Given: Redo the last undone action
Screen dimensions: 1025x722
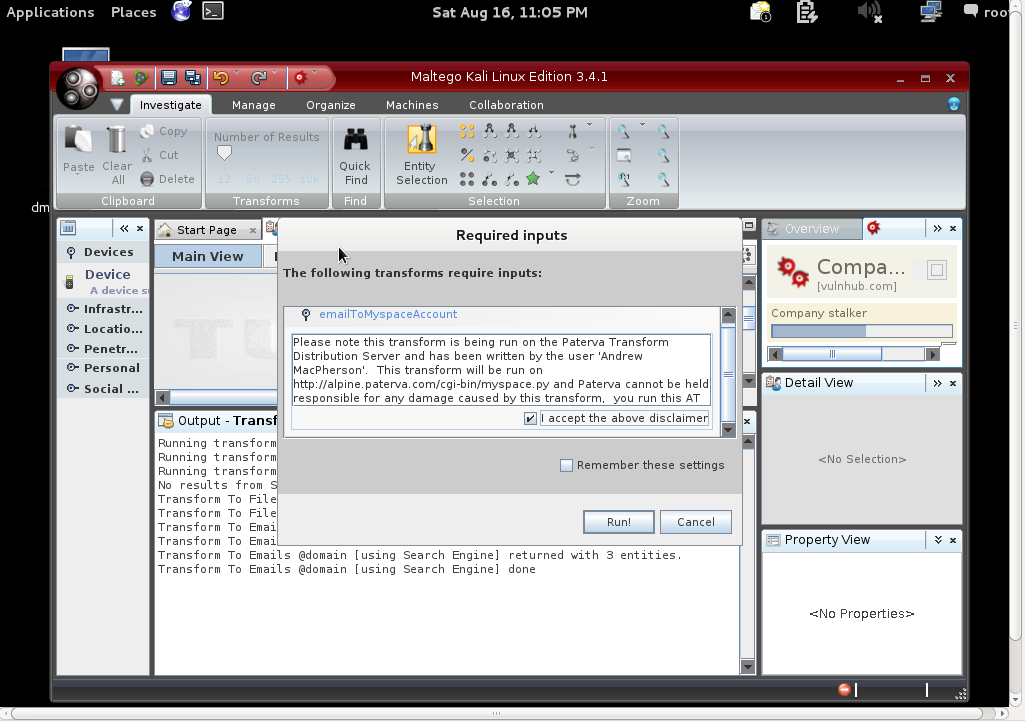Looking at the screenshot, I should [259, 78].
